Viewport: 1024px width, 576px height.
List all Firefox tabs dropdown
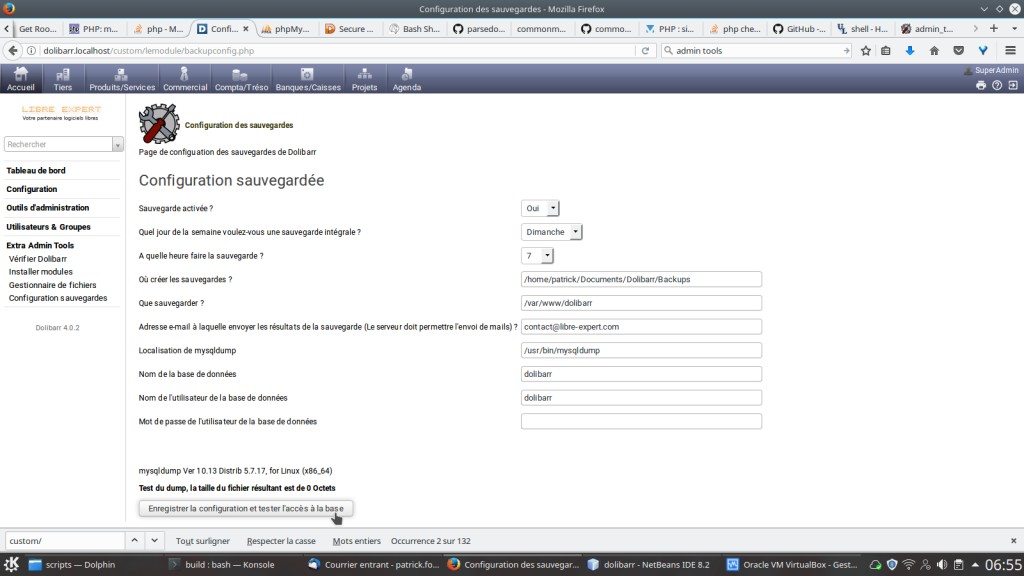click(x=1014, y=28)
